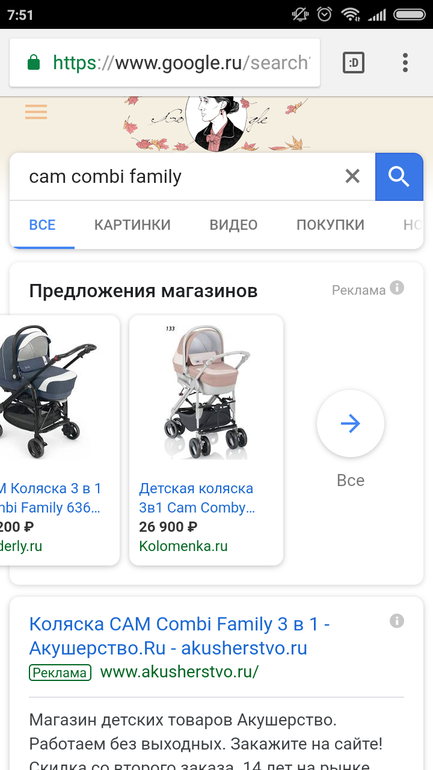Open the dark blue stroller product image

click(47, 390)
